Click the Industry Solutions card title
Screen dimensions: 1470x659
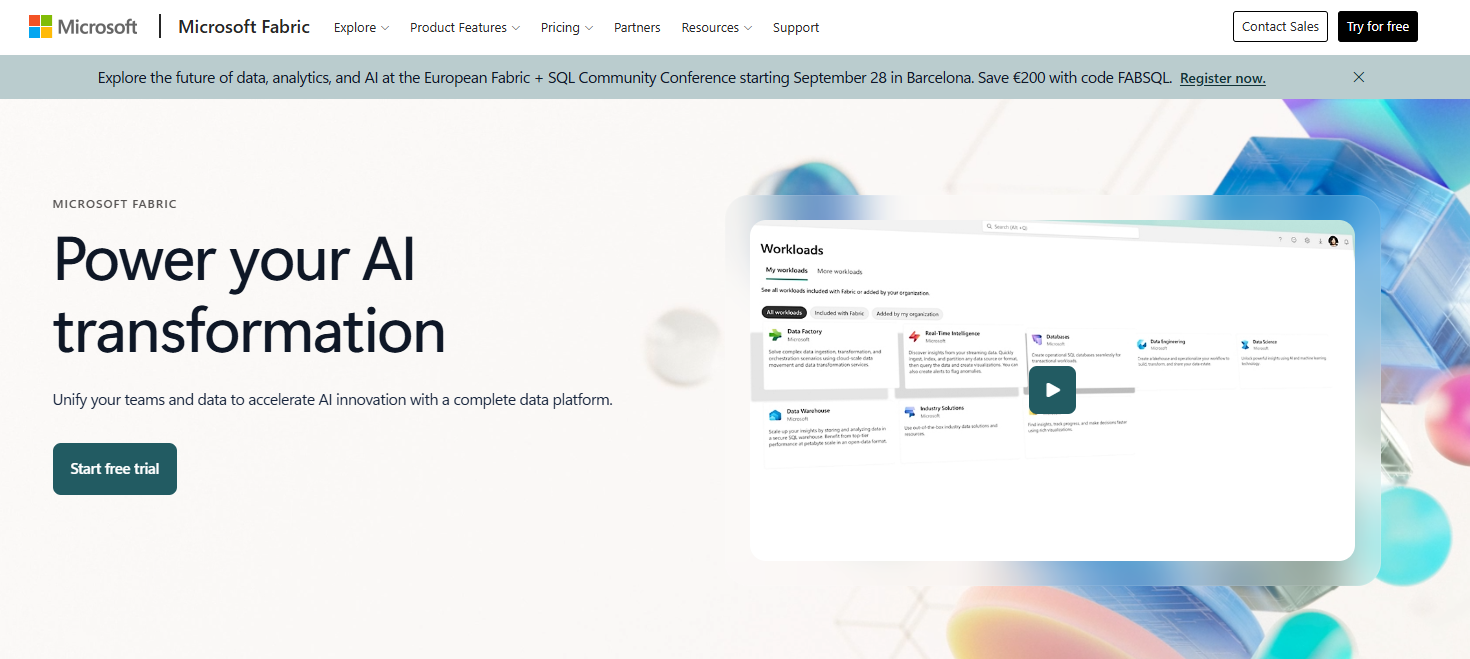point(942,408)
